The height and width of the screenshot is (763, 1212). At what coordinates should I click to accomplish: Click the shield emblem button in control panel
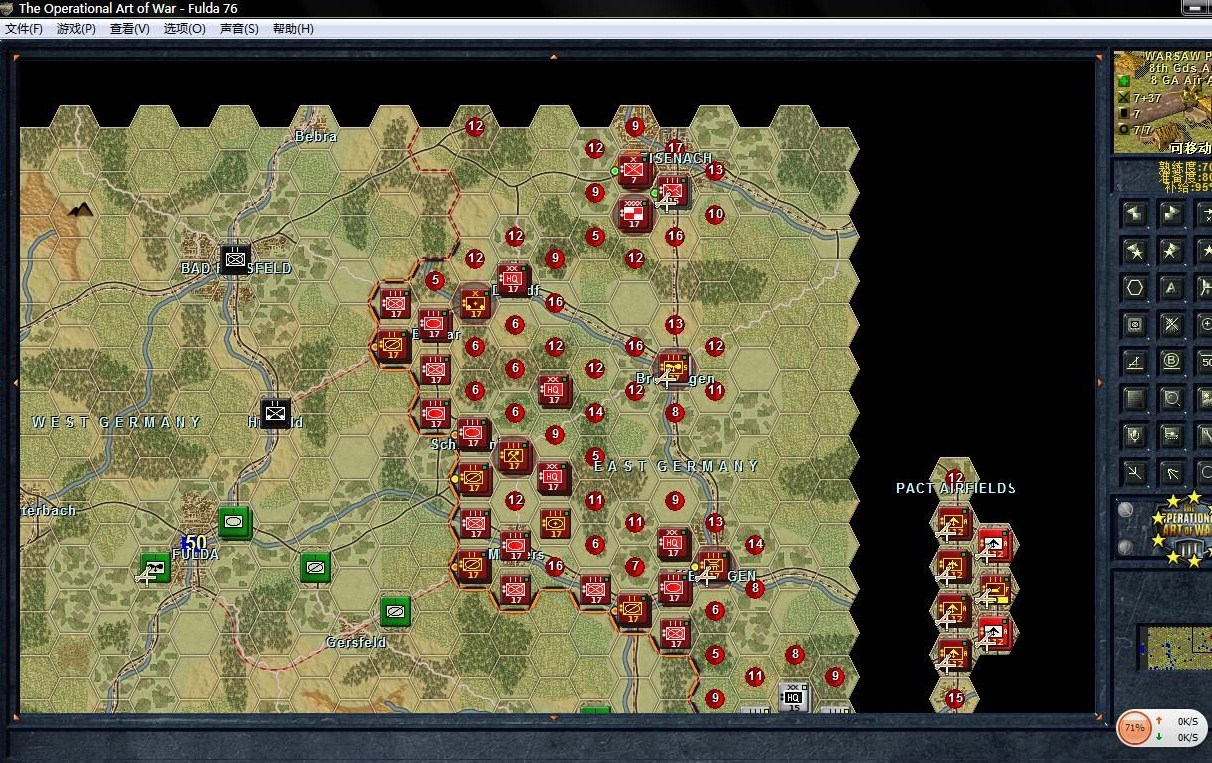(1135, 435)
